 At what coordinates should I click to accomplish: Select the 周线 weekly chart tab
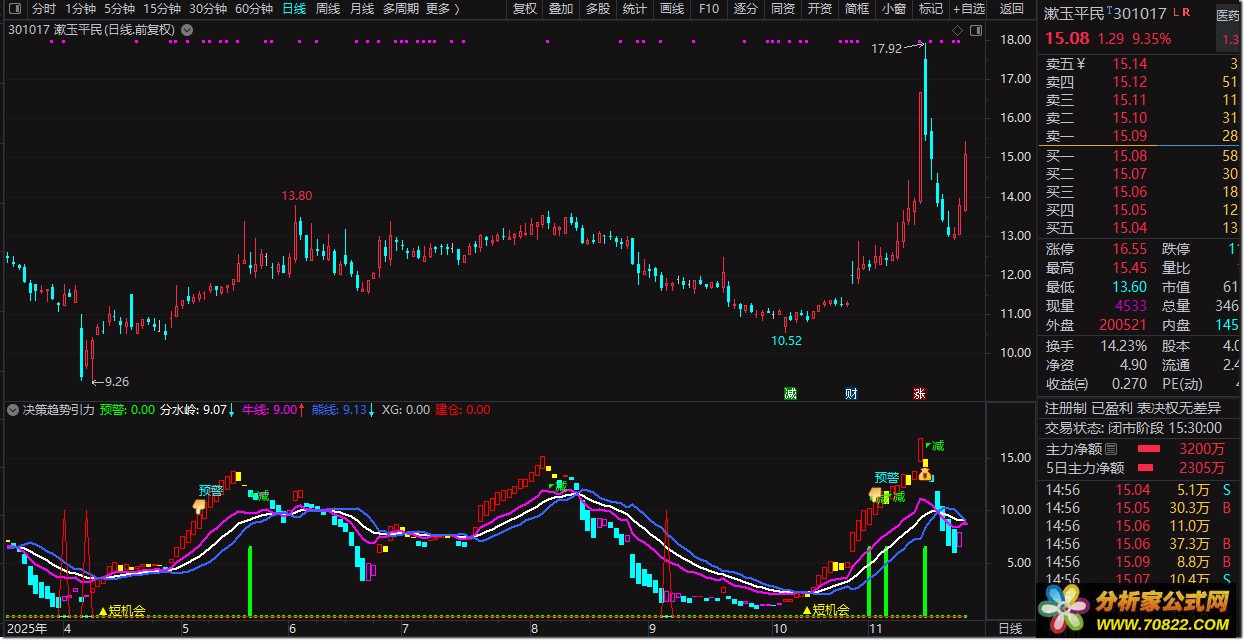tap(328, 8)
